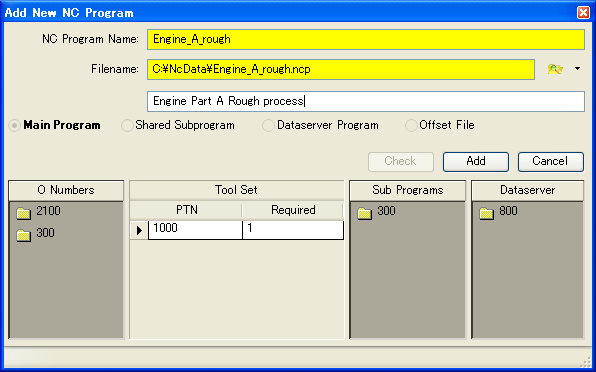596x372 pixels.
Task: Select the Main Program radio button
Action: click(14, 125)
